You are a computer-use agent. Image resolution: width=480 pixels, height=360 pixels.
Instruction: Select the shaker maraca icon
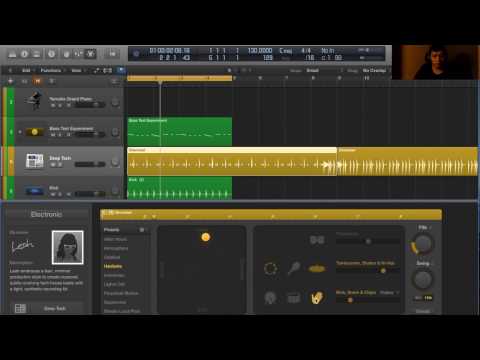tap(294, 268)
